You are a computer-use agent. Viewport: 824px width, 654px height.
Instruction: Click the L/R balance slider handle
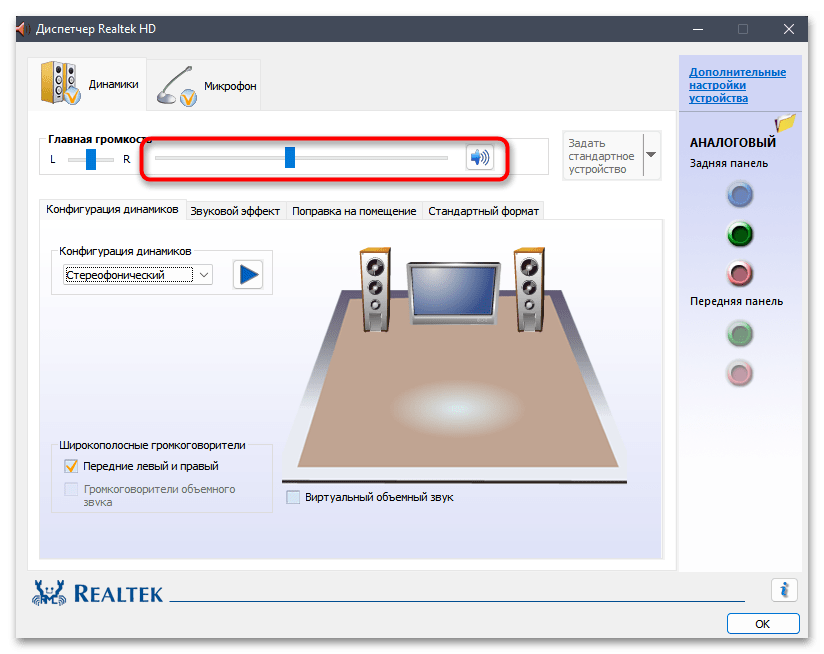[91, 159]
